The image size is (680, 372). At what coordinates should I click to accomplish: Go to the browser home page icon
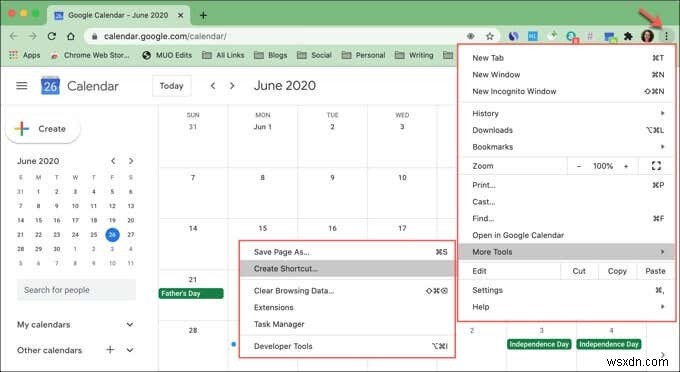(x=71, y=36)
